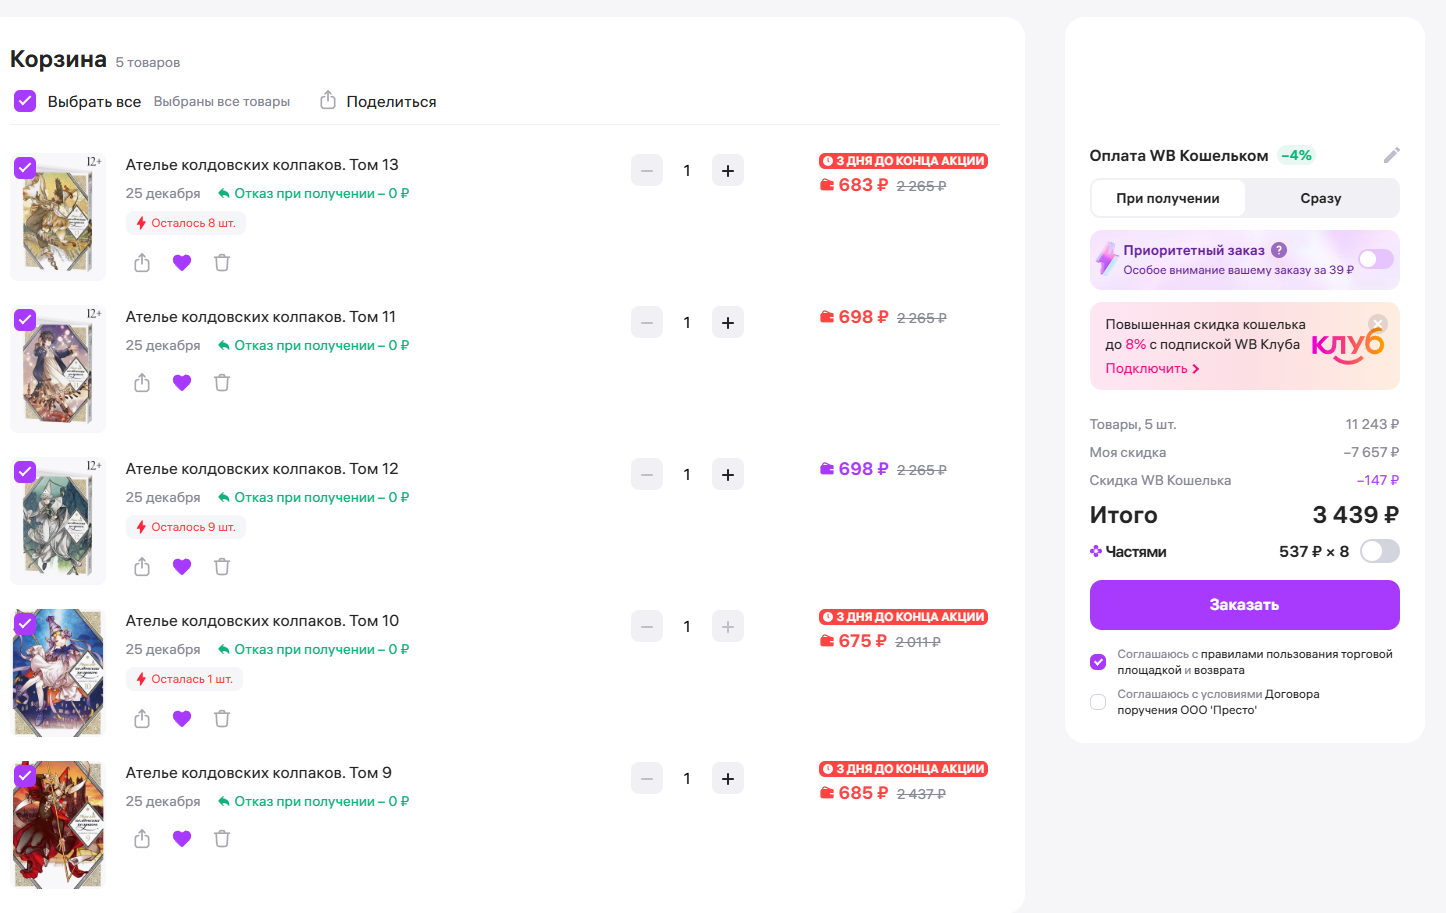Open the 'Подключить' WB Клуб link

(x=1151, y=369)
